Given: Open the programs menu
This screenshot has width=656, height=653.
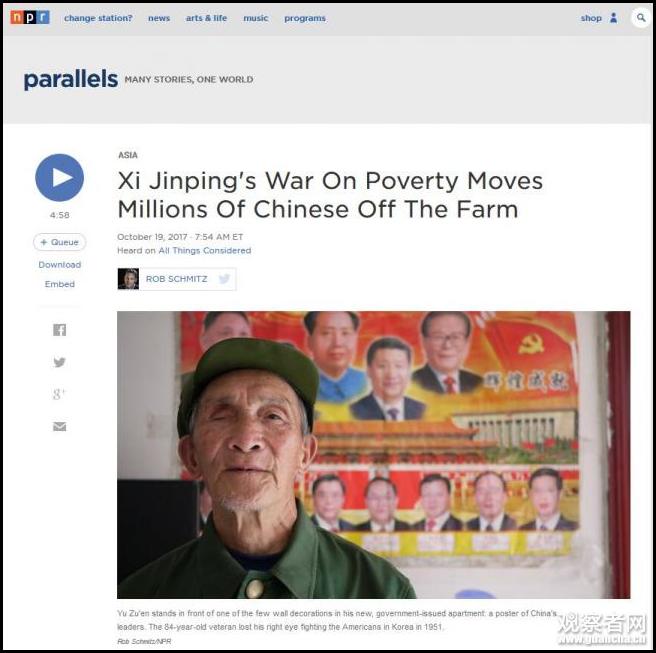Looking at the screenshot, I should tap(305, 18).
